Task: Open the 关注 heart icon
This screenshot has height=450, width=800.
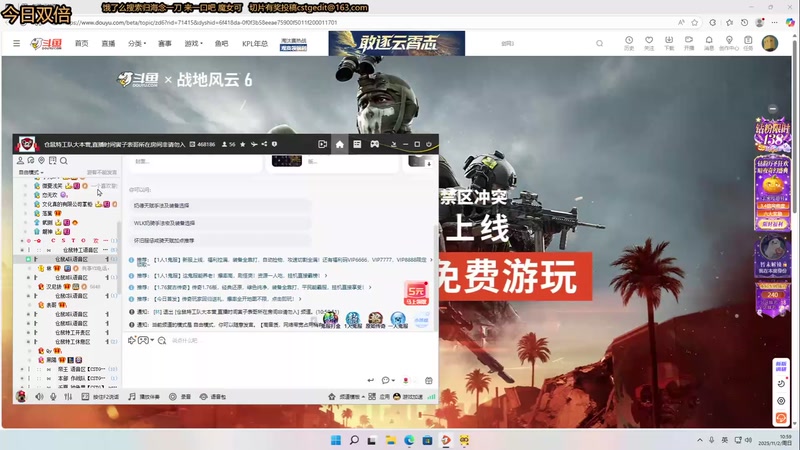Action: point(649,43)
